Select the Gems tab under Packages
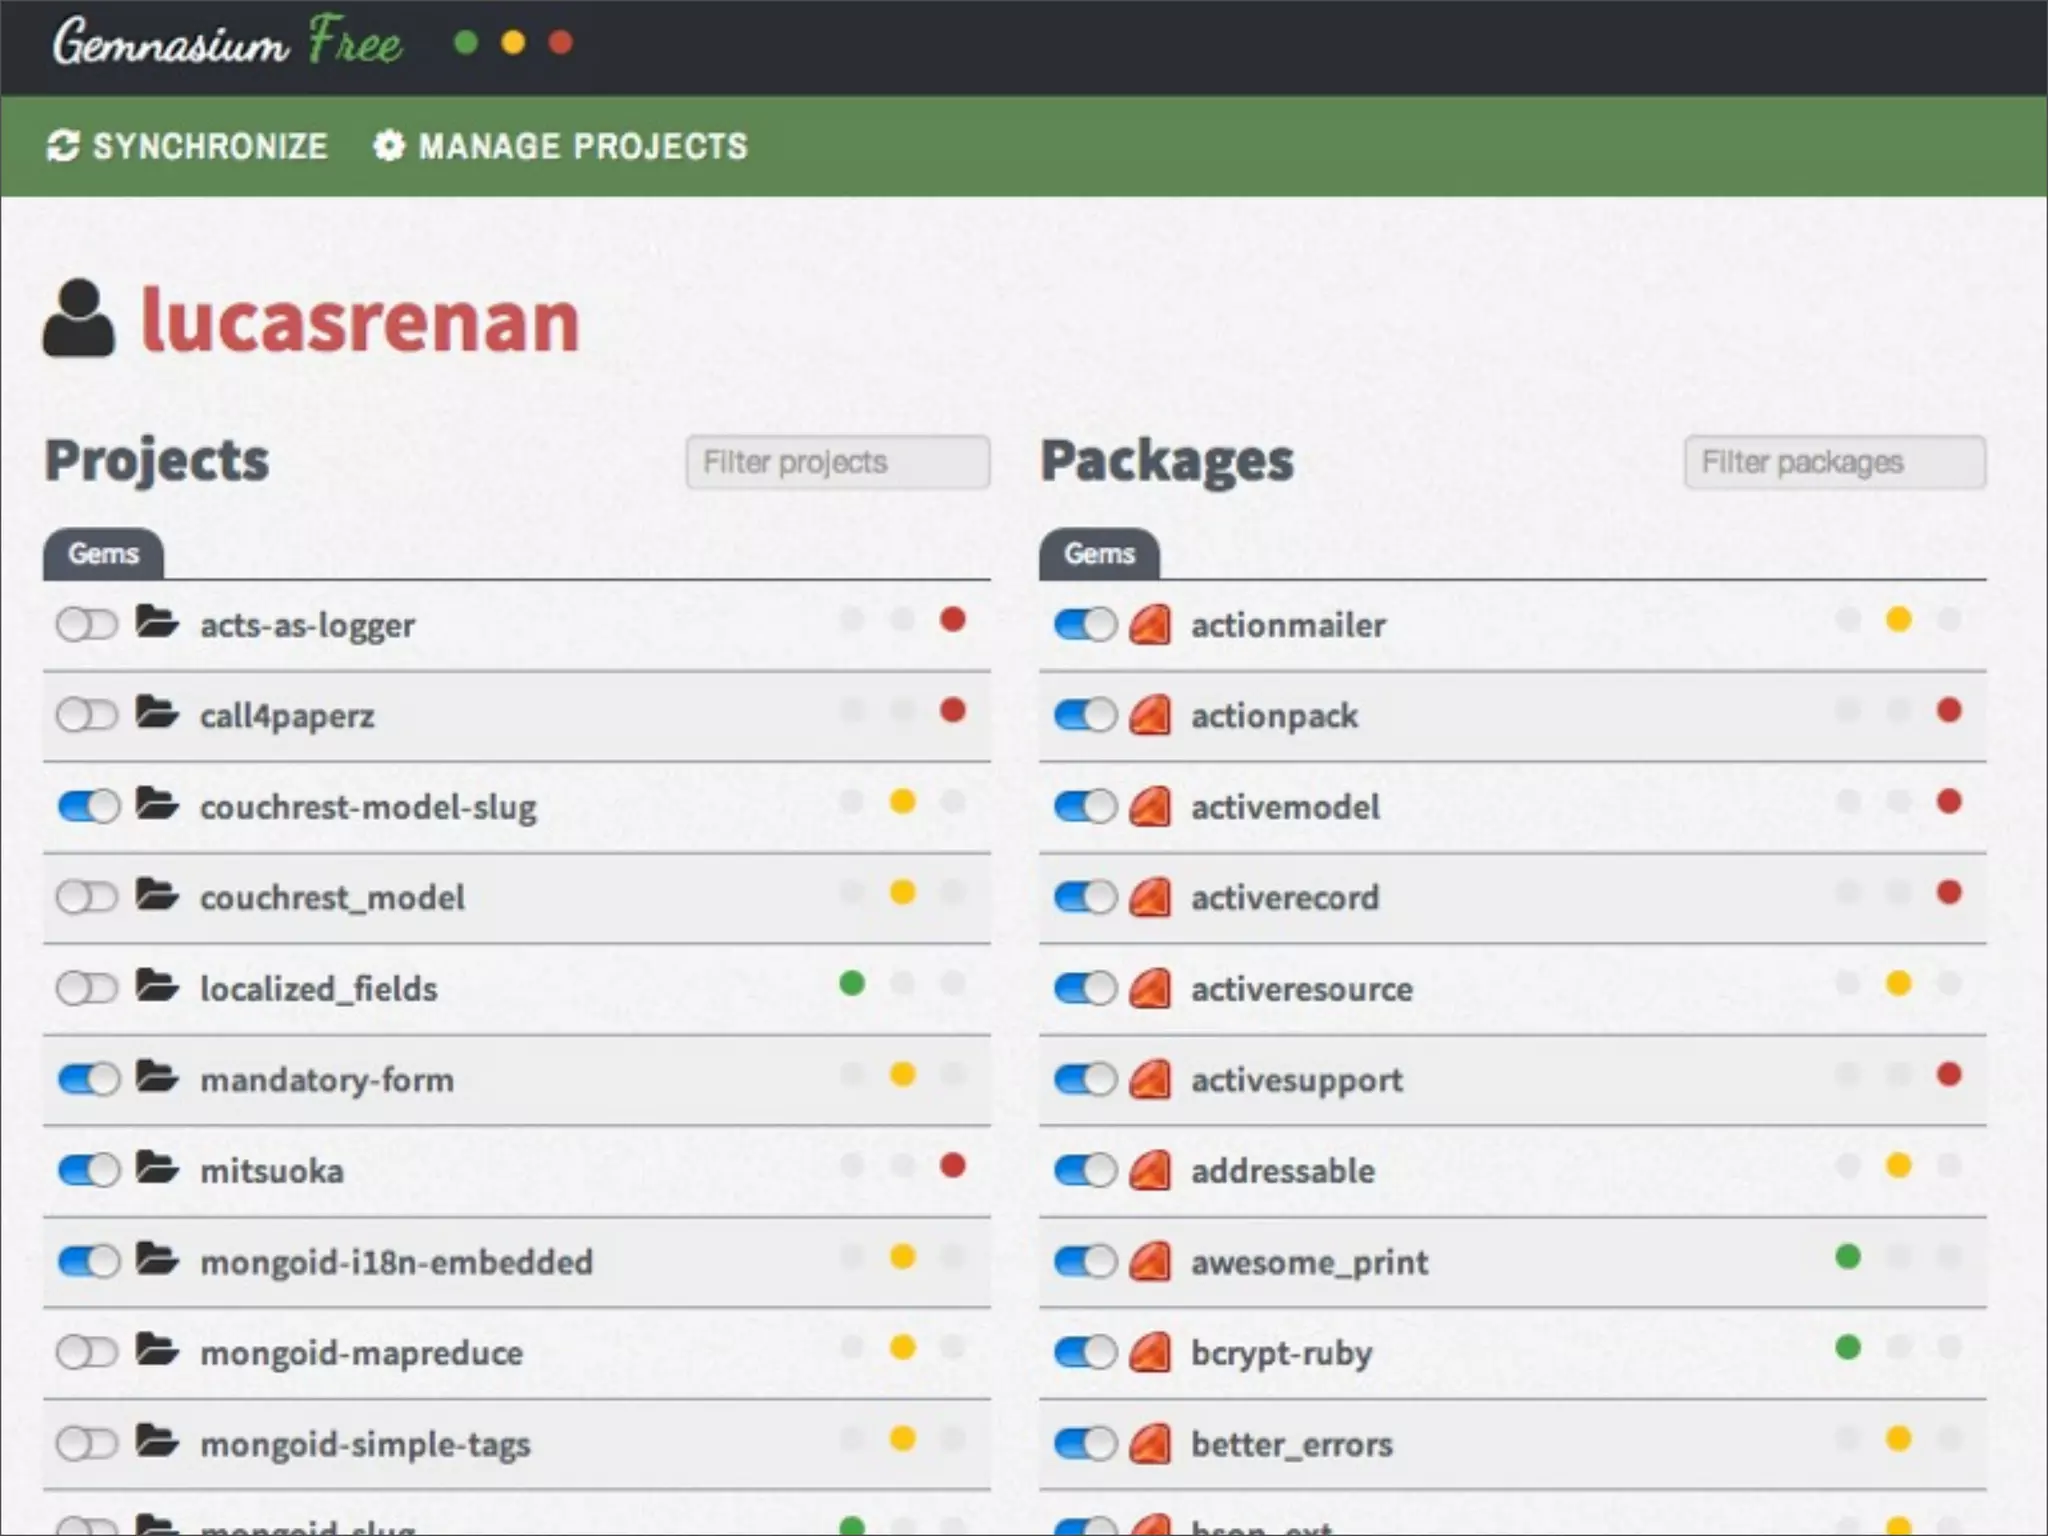The height and width of the screenshot is (1536, 2048). (x=1099, y=554)
